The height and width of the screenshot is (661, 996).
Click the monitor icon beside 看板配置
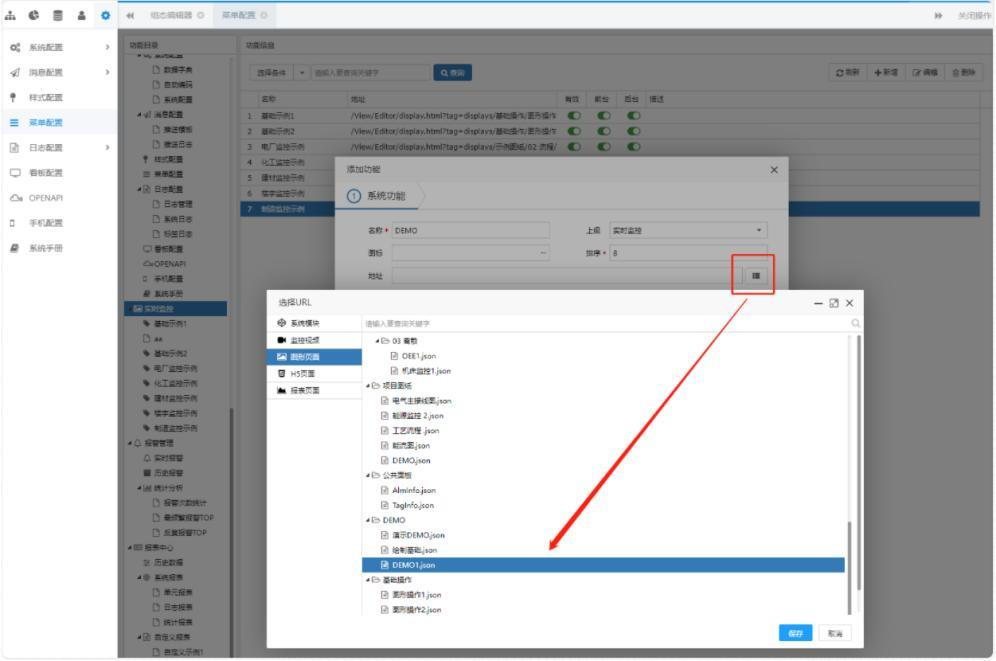click(15, 173)
